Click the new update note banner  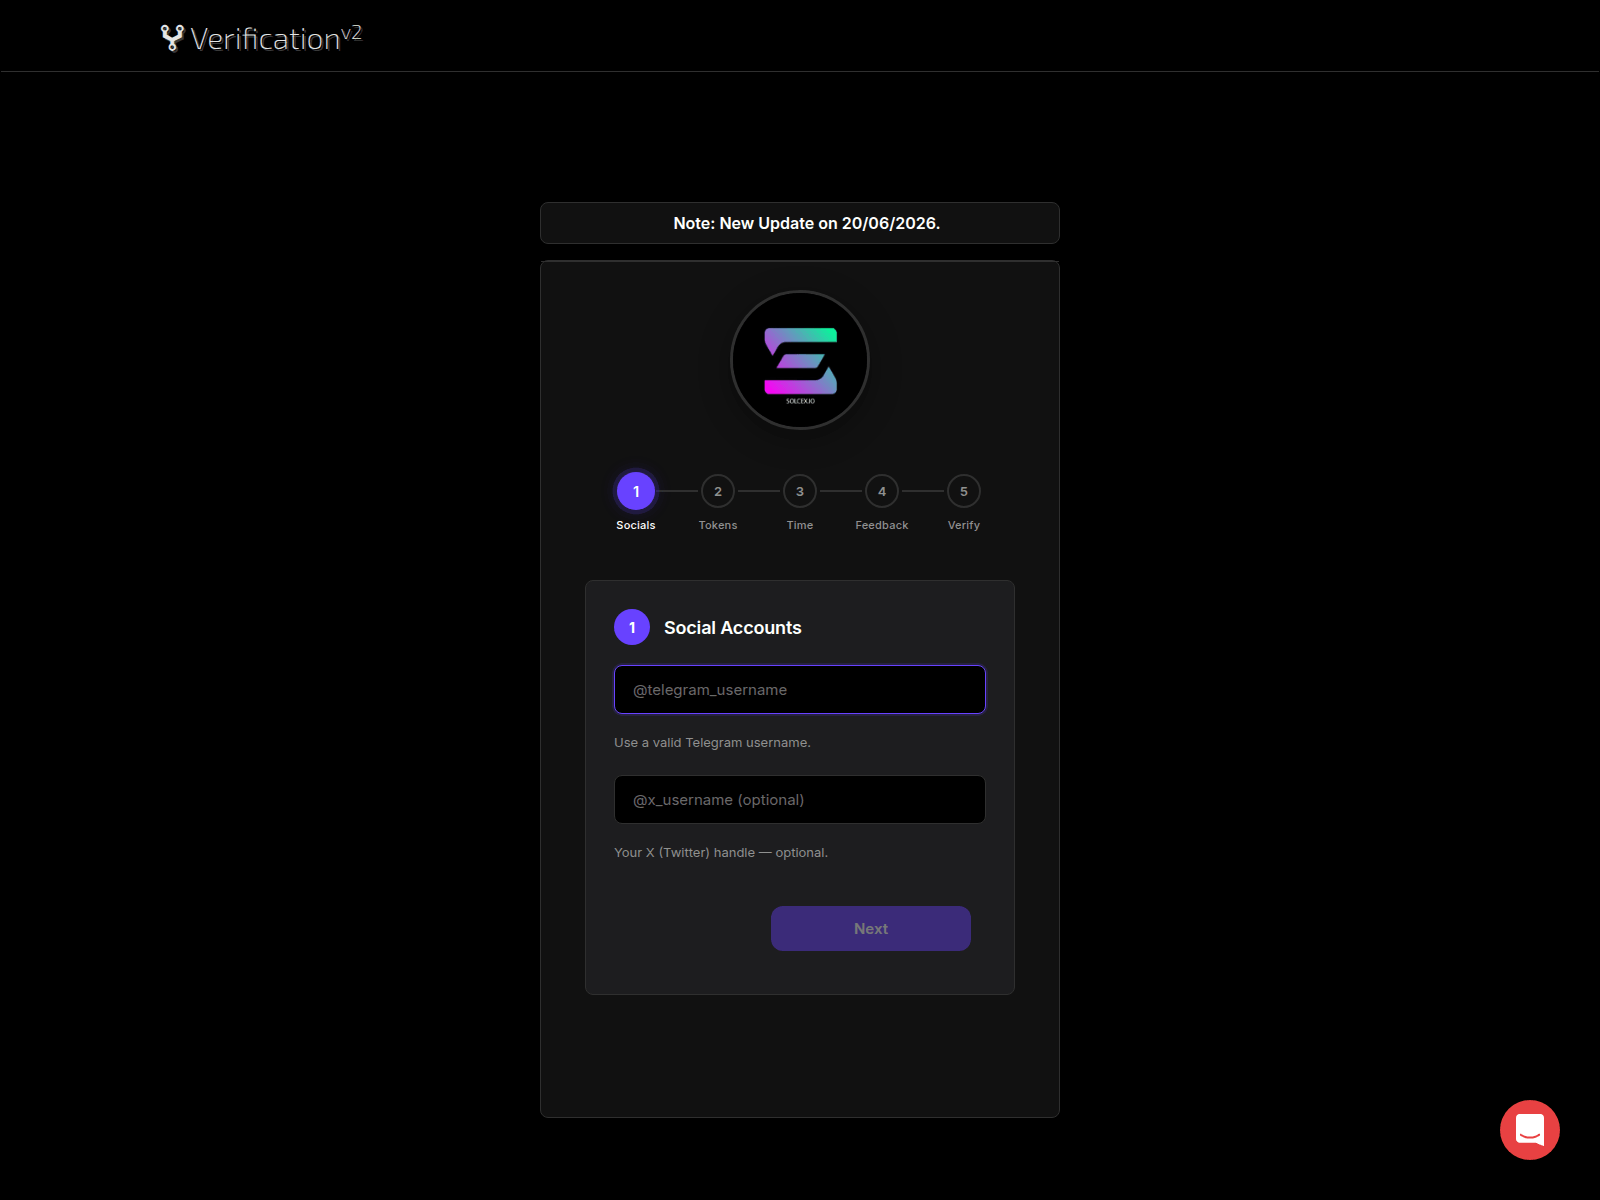[x=799, y=223]
